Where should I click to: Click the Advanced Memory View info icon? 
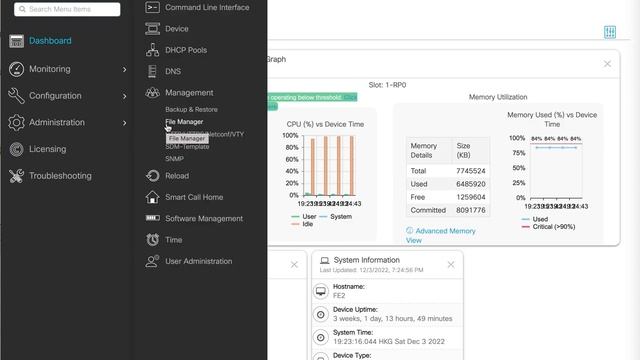pyautogui.click(x=409, y=231)
